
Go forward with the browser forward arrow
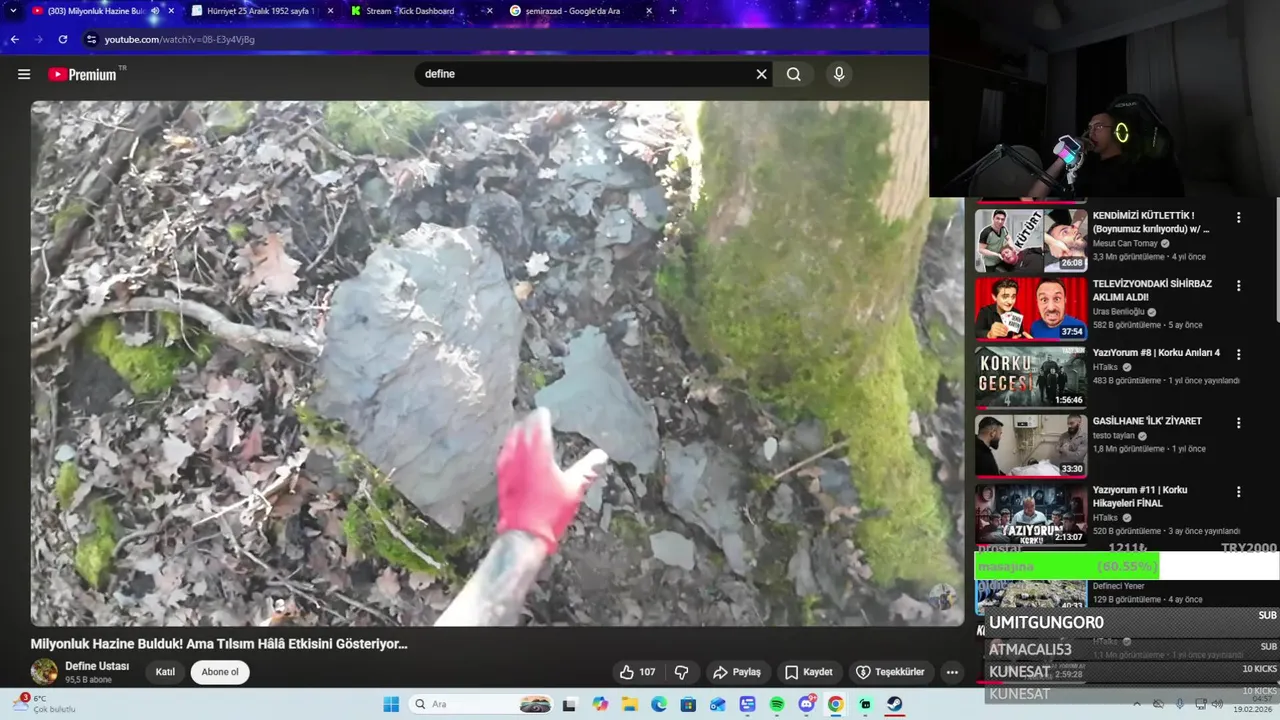pos(38,39)
